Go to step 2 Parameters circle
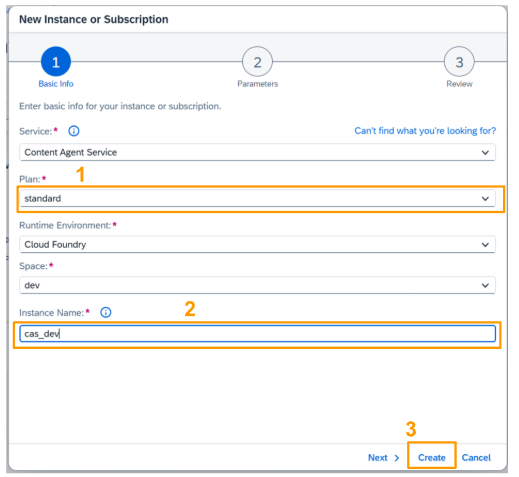Image resolution: width=519 pixels, height=477 pixels. coord(257,62)
